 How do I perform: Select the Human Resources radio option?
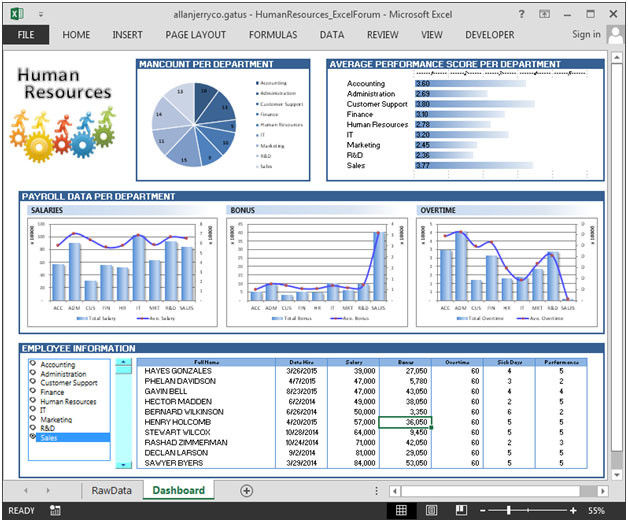pyautogui.click(x=34, y=401)
